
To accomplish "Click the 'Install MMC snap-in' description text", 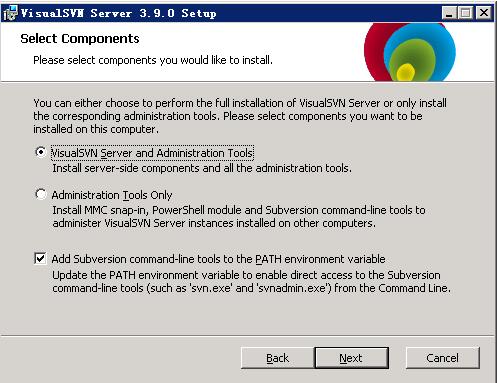I will pos(239,217).
